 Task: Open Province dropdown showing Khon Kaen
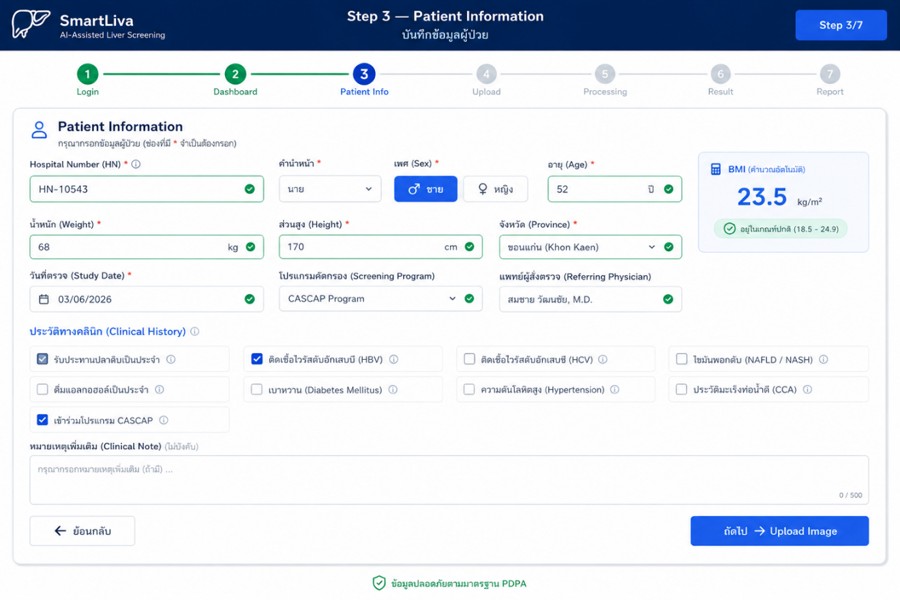[x=591, y=247]
